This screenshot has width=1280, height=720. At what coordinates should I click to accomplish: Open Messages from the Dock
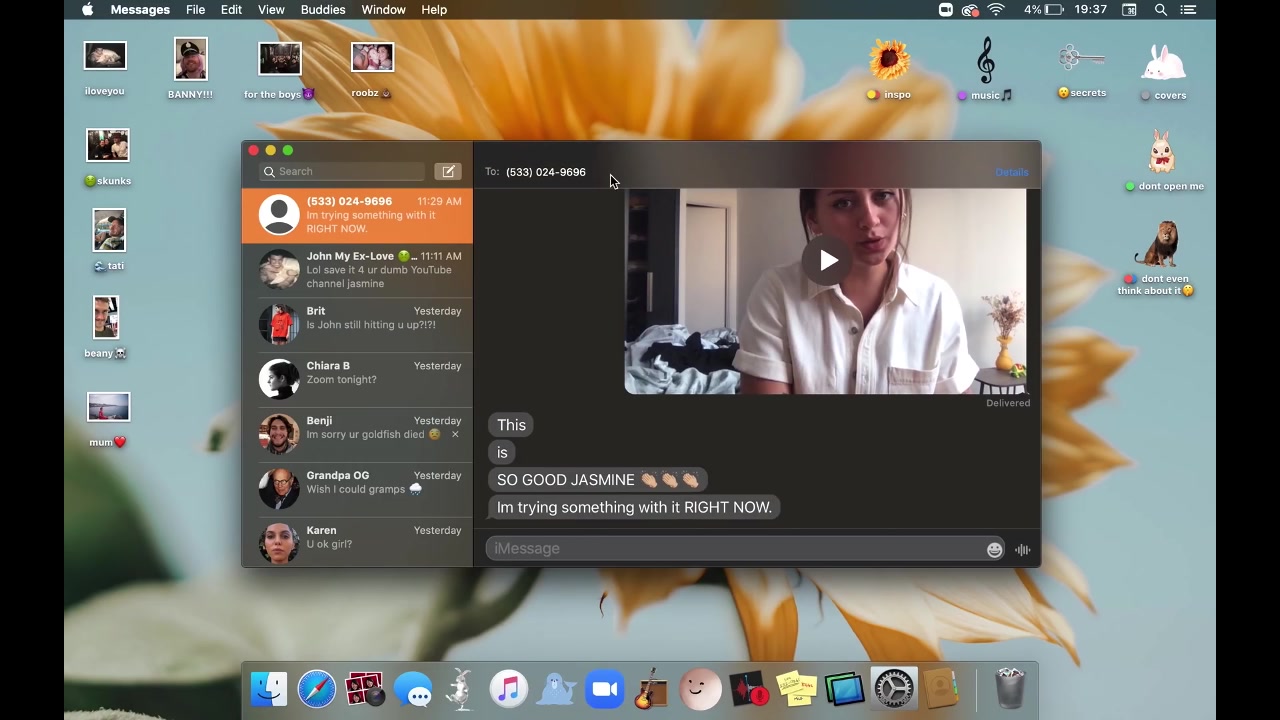[413, 689]
